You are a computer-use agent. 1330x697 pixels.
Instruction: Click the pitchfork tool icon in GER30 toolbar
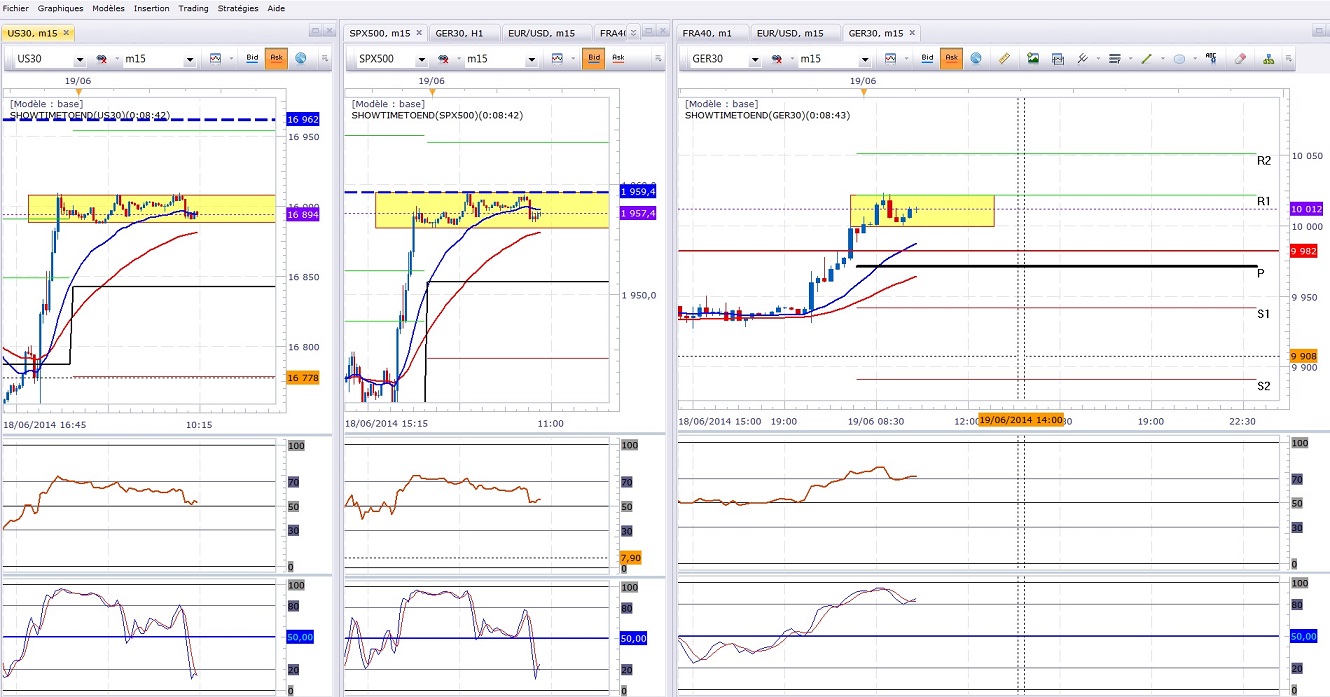(1082, 59)
